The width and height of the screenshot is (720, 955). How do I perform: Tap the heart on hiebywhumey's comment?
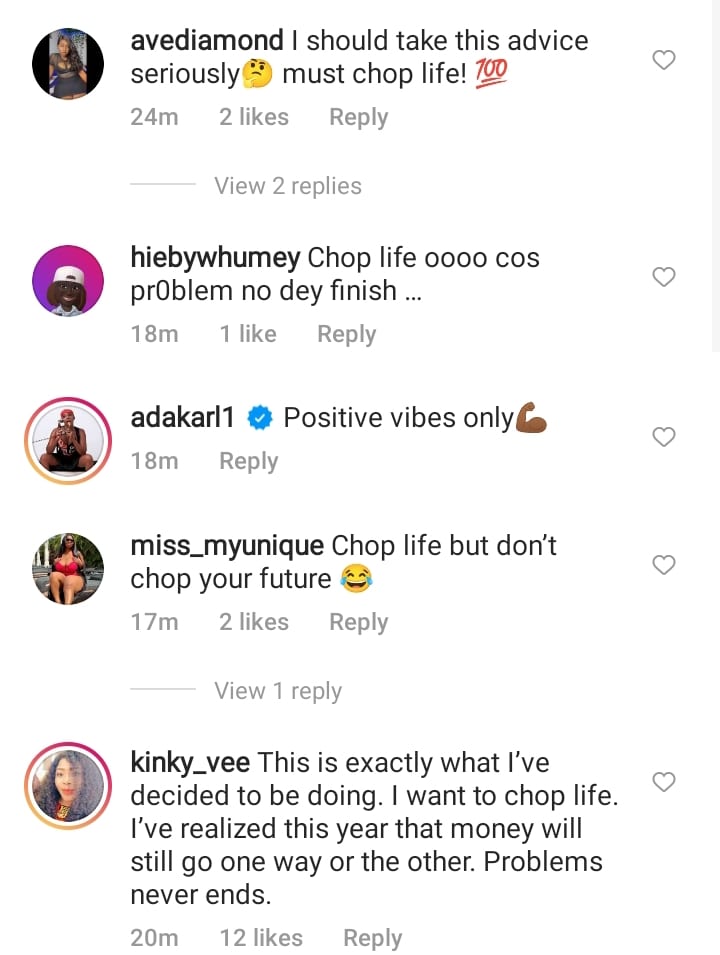tap(663, 277)
